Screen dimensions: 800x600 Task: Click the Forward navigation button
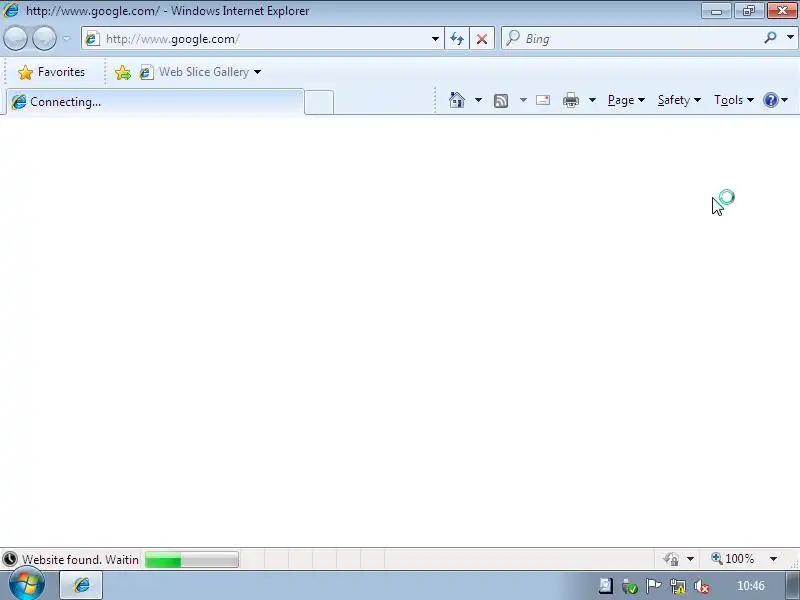click(44, 39)
